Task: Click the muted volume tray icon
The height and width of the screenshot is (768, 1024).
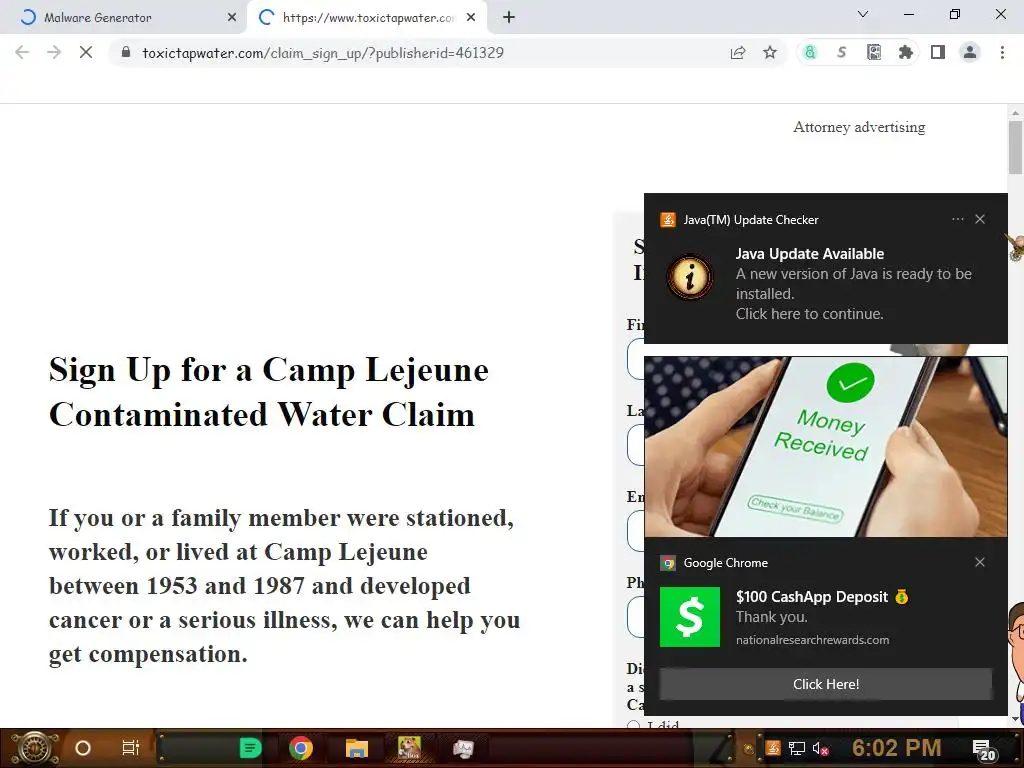Action: [821, 748]
